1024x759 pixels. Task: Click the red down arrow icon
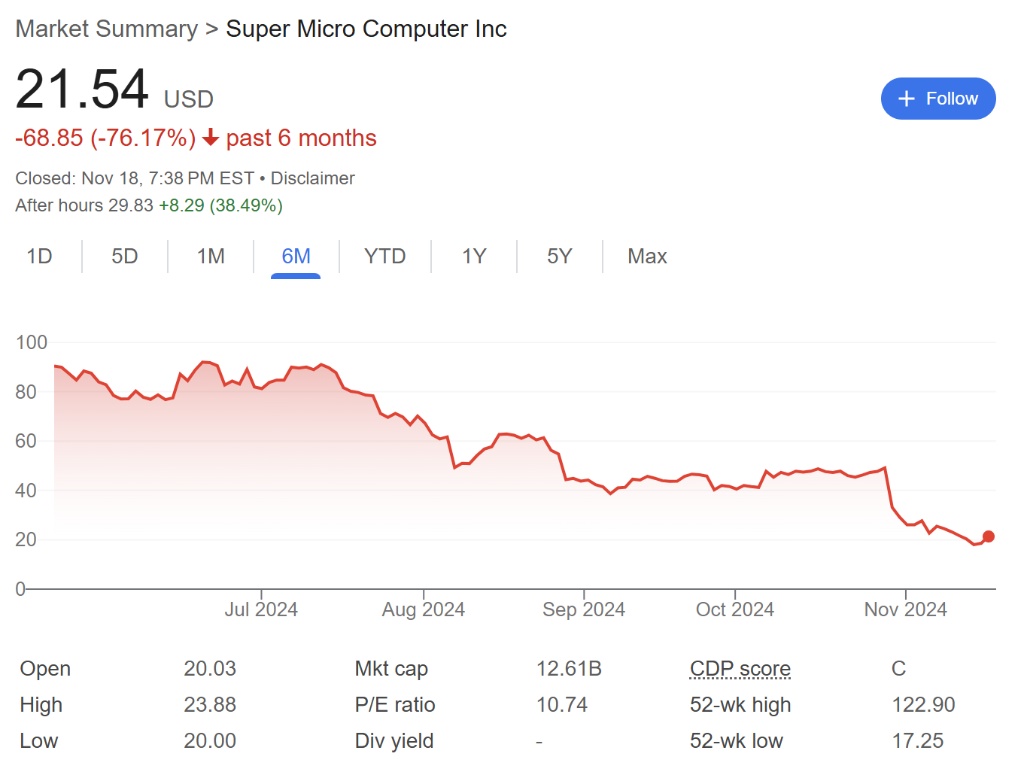pyautogui.click(x=210, y=138)
